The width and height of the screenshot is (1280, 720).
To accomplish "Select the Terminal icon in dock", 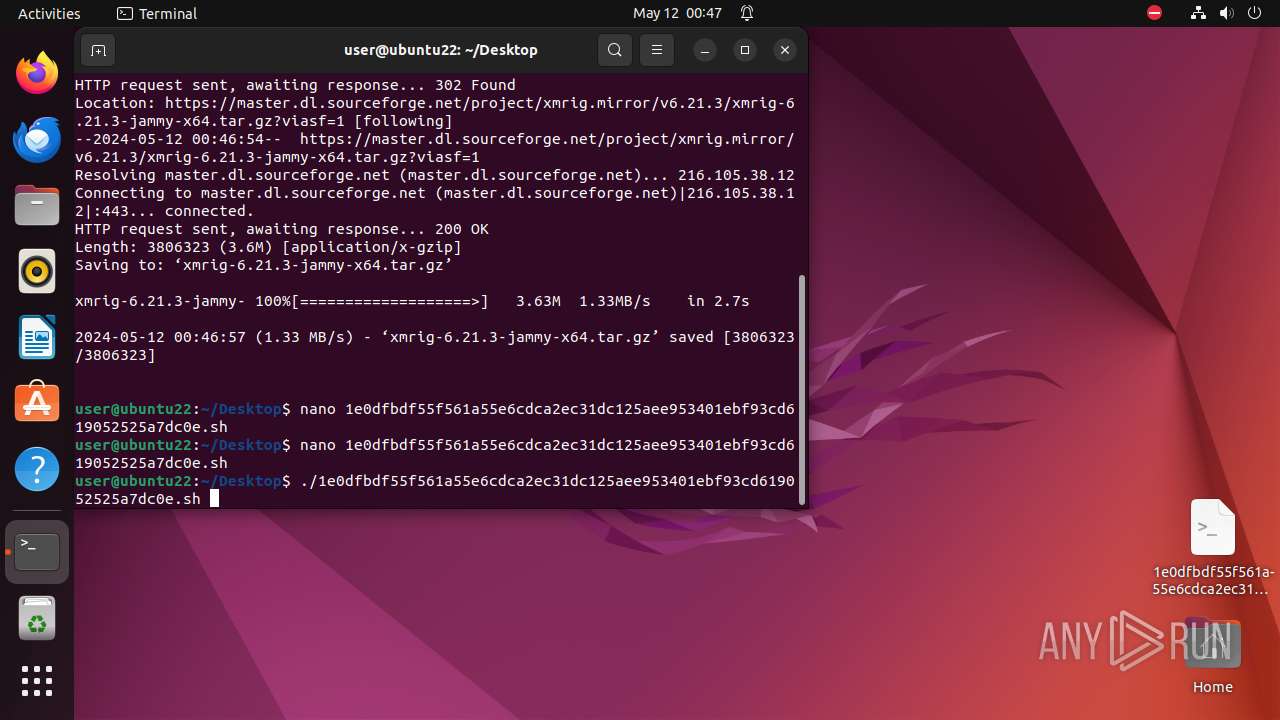I will click(x=37, y=551).
